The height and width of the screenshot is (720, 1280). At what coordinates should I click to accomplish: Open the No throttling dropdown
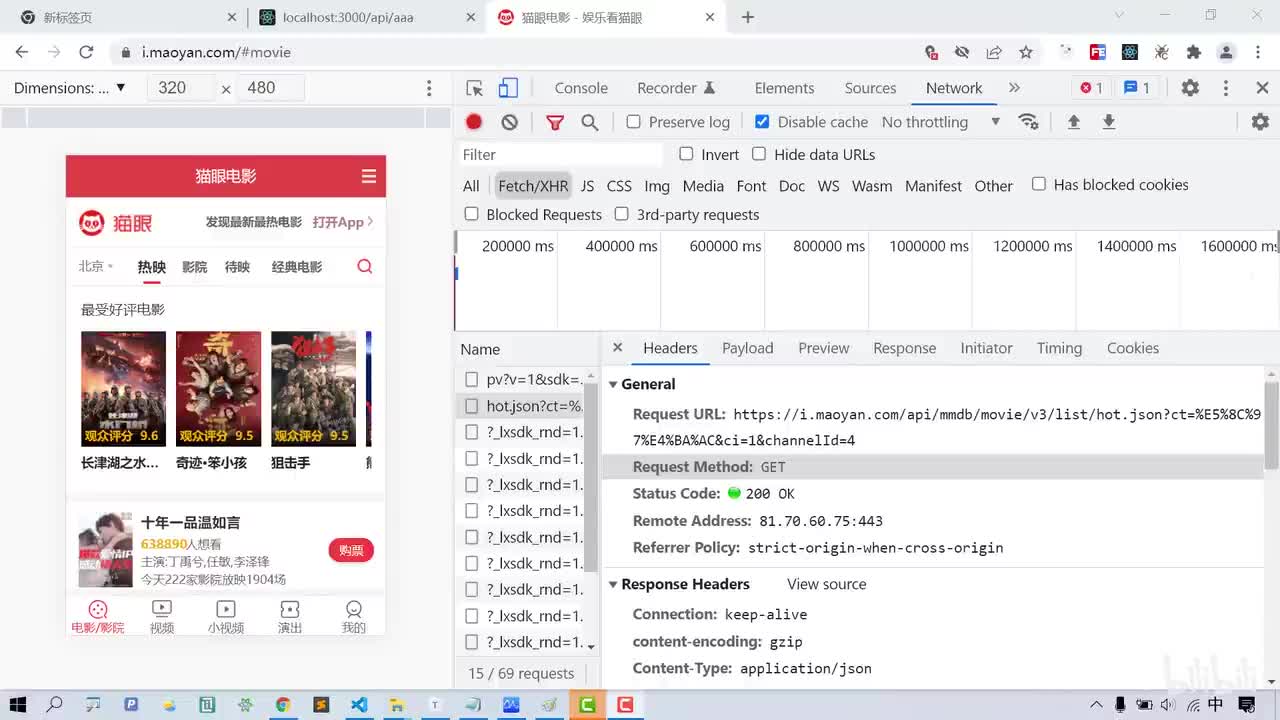(x=940, y=122)
